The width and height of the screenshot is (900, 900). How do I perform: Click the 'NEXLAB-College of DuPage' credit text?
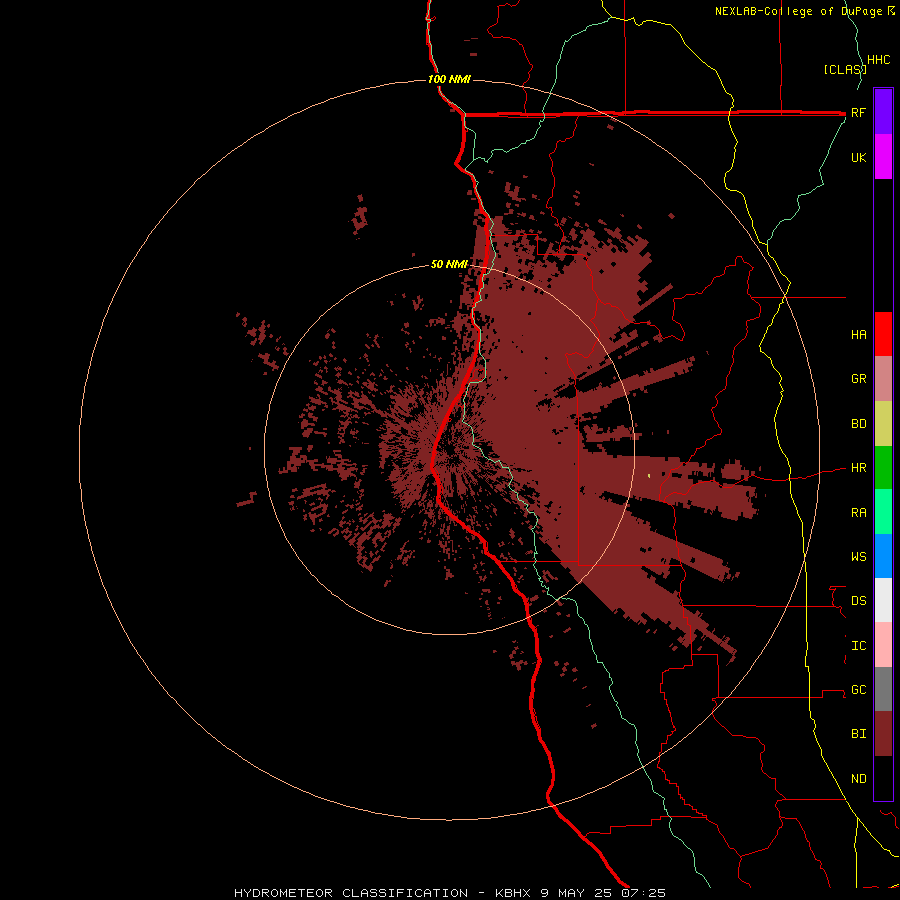(801, 11)
